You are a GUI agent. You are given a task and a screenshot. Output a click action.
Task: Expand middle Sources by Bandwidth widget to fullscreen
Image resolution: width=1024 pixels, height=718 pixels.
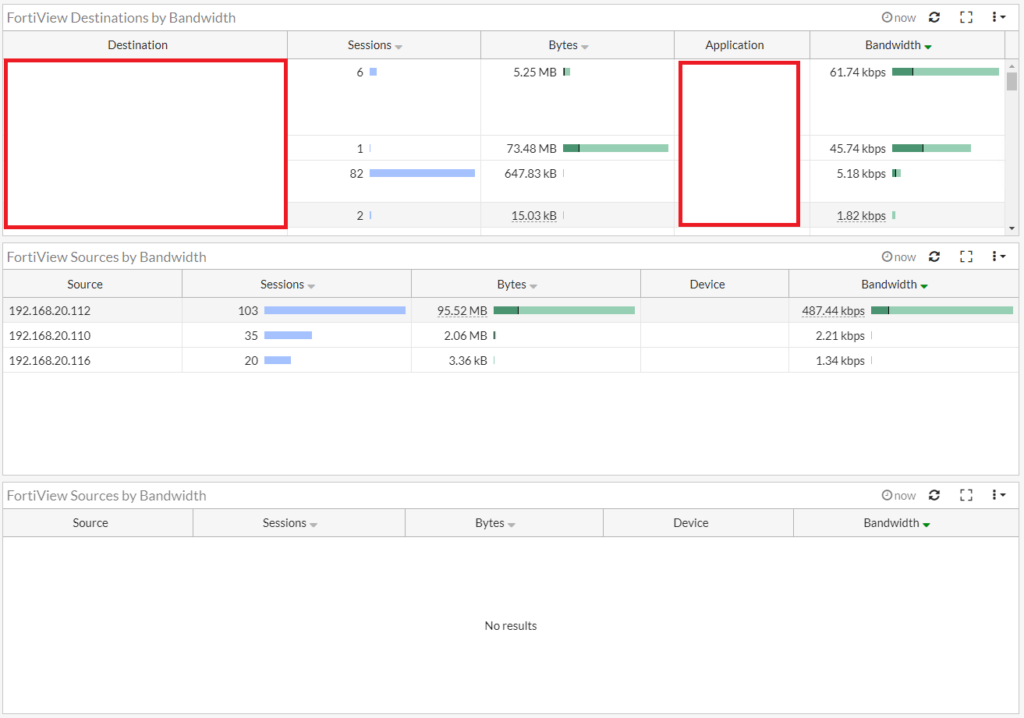pyautogui.click(x=966, y=256)
